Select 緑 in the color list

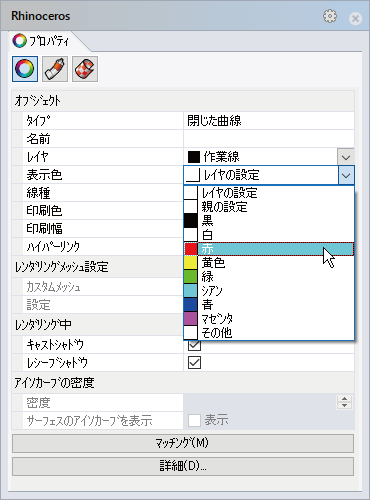269,277
